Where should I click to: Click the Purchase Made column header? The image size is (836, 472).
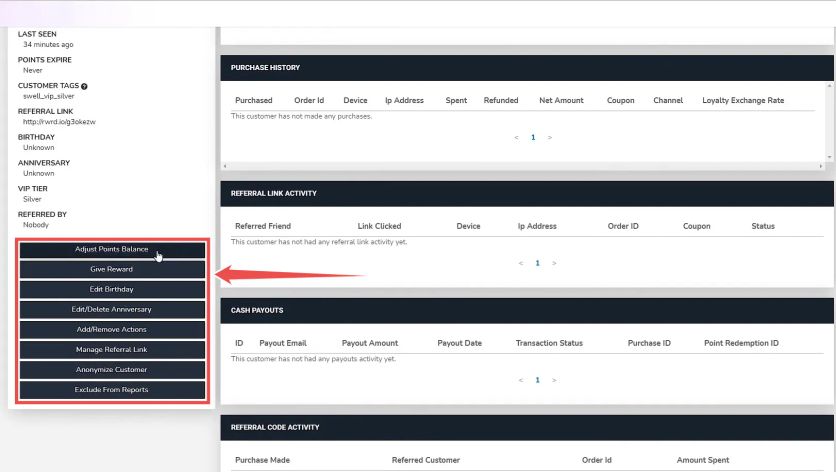click(262, 460)
